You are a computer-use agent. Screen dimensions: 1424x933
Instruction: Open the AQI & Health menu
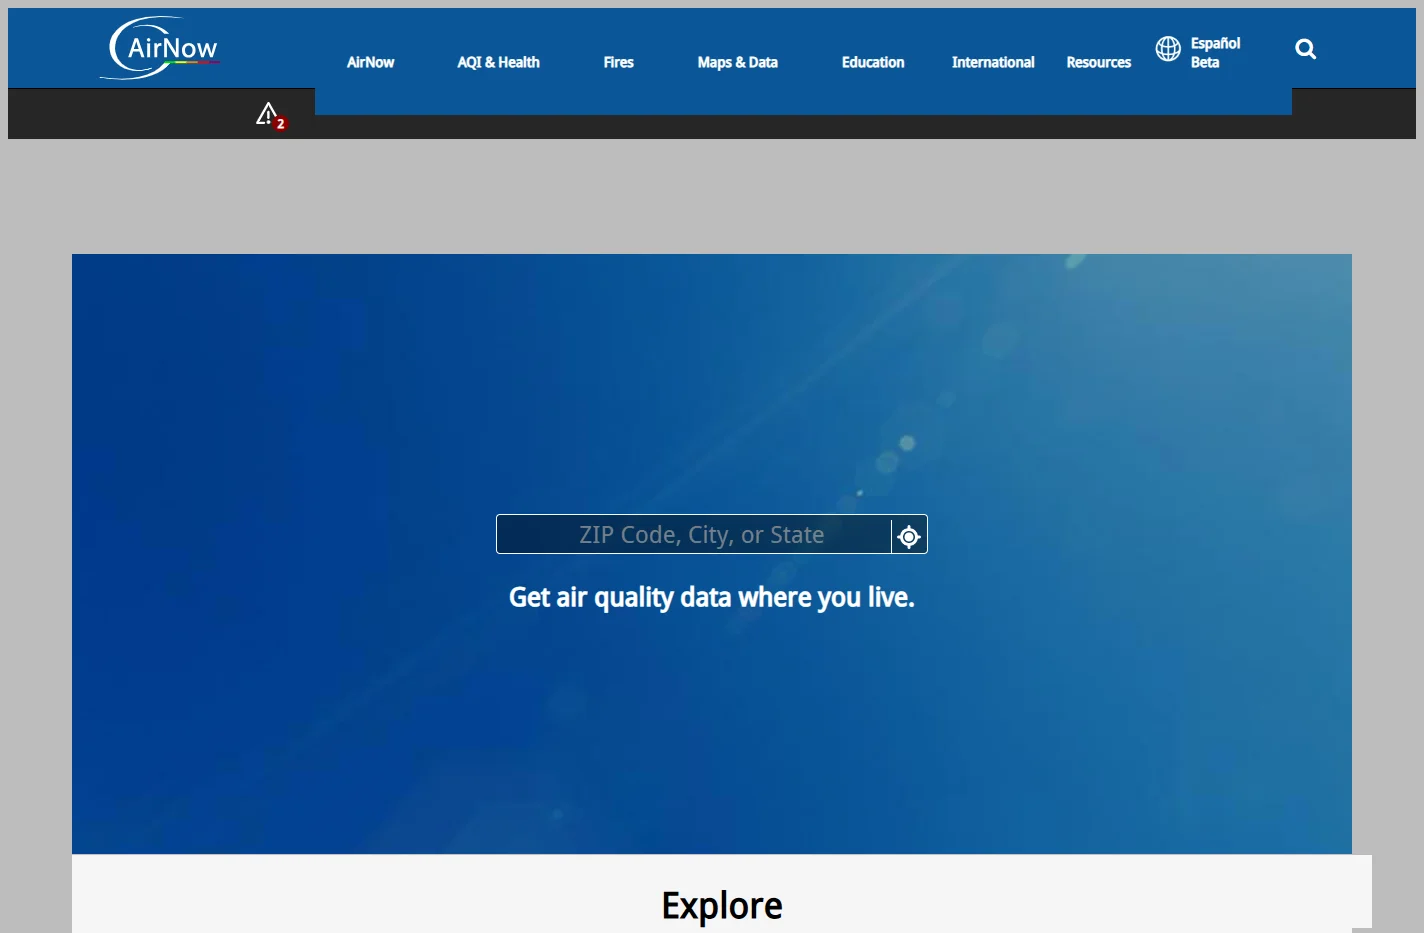[498, 62]
